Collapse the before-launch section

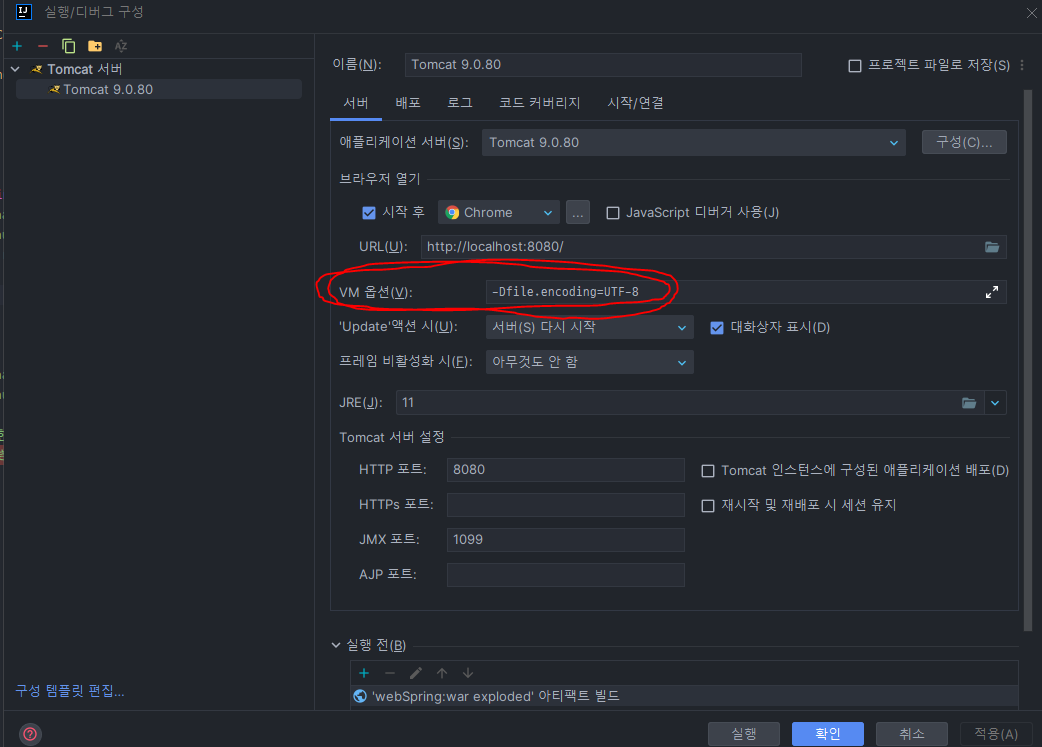coord(336,645)
